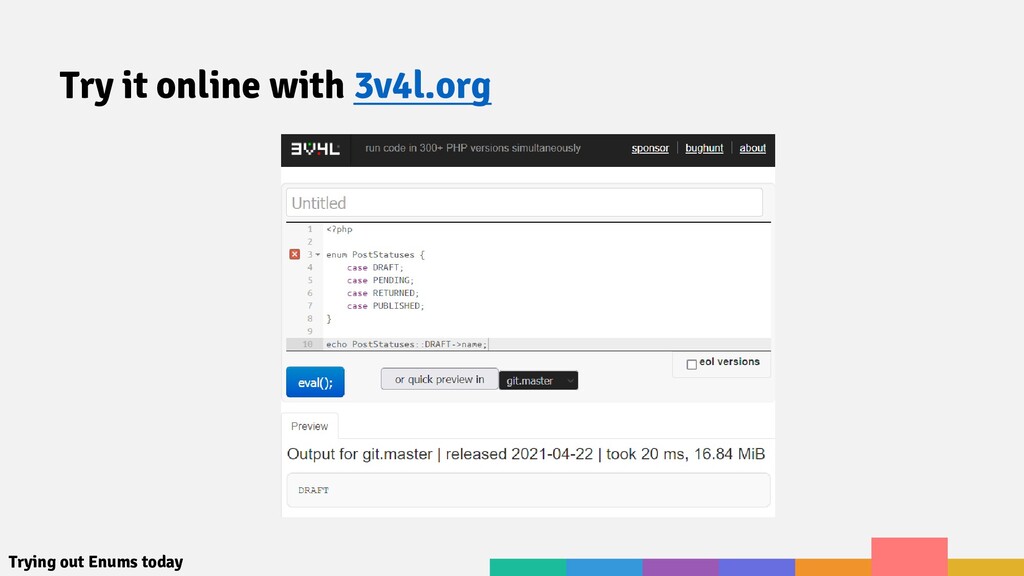Viewport: 1024px width, 576px height.
Task: Click the 'Output for git.master' heading text
Action: point(526,454)
